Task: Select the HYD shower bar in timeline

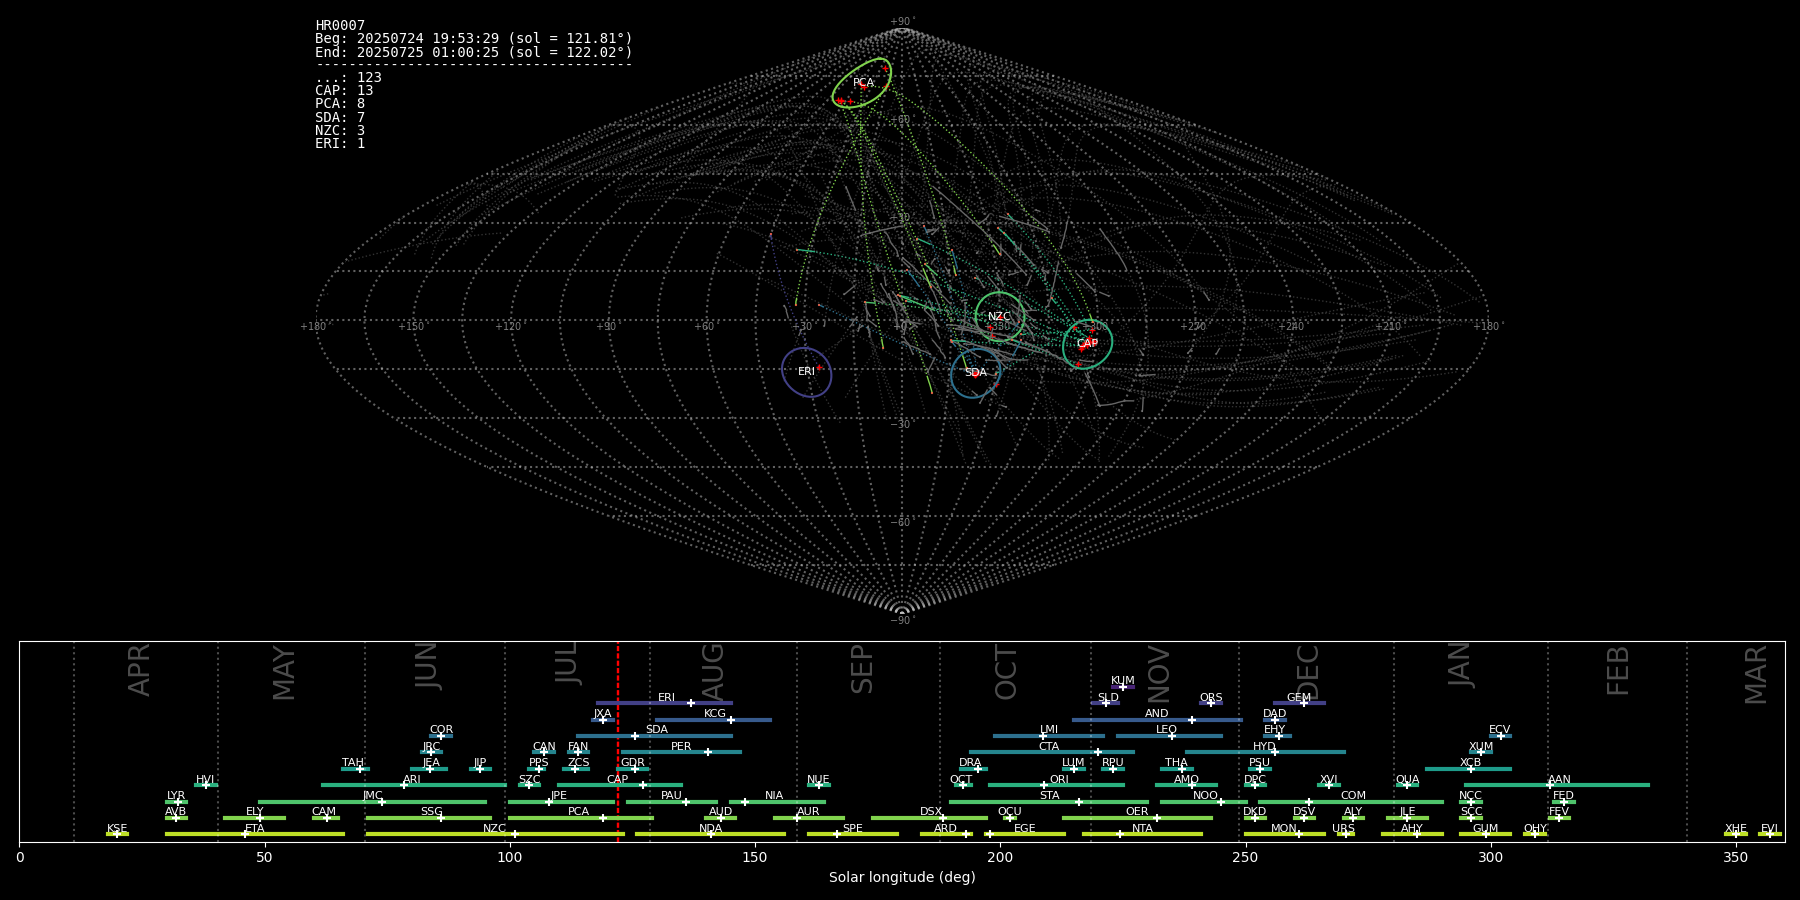Action: click(x=1265, y=752)
